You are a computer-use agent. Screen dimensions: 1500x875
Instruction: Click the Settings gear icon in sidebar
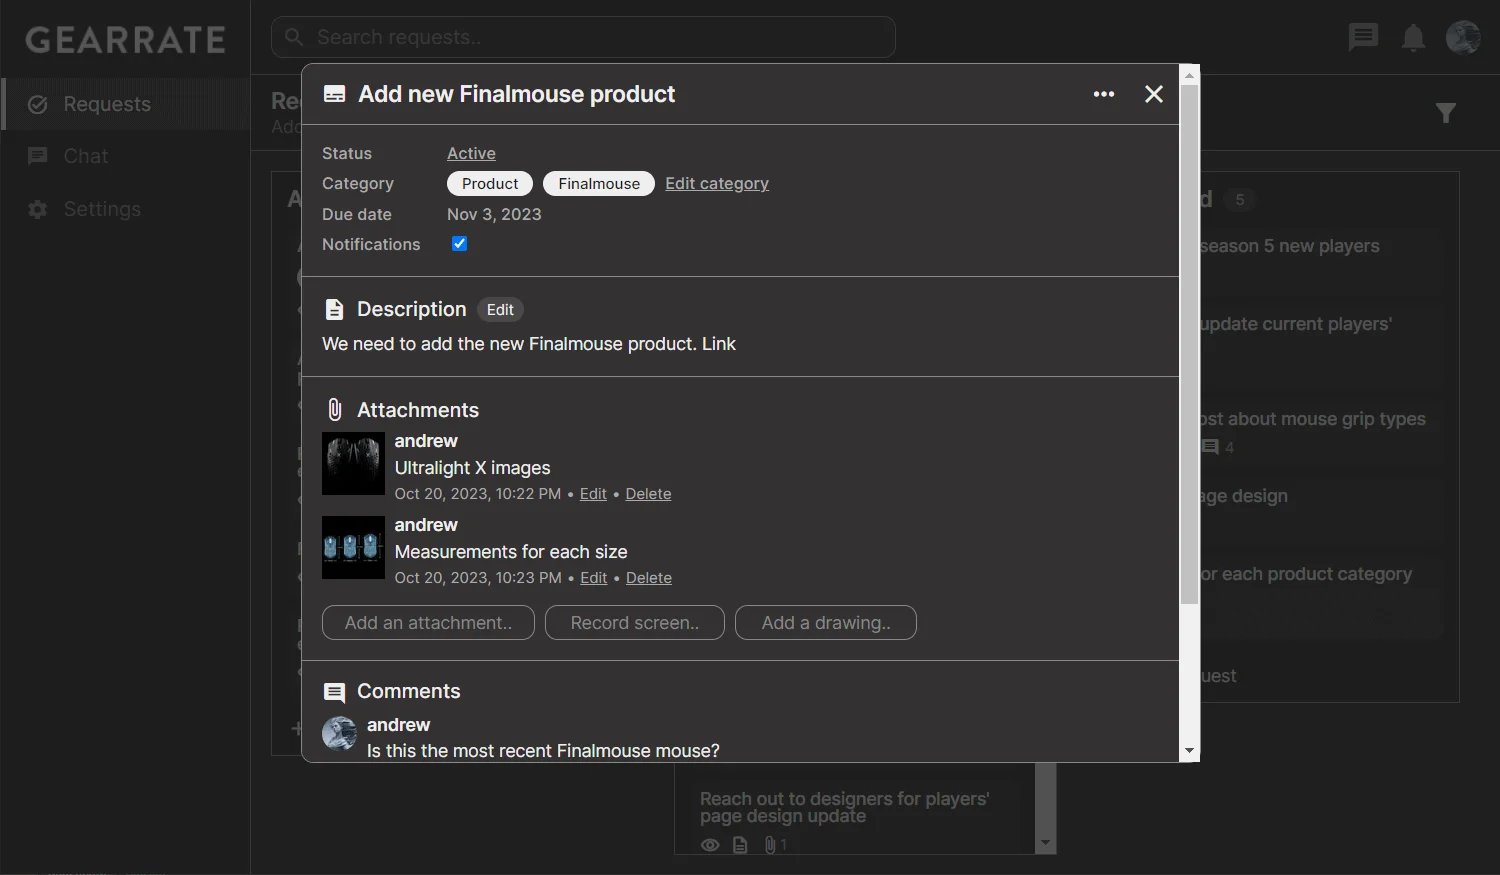pyautogui.click(x=38, y=209)
